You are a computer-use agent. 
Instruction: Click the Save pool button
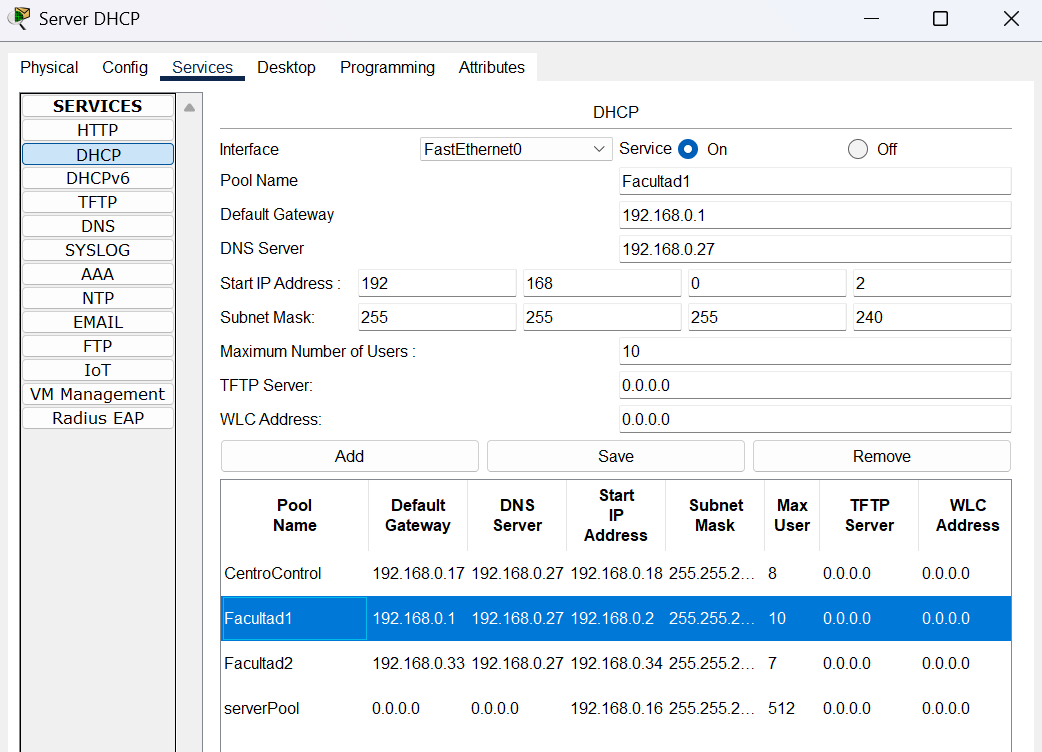[x=615, y=456]
